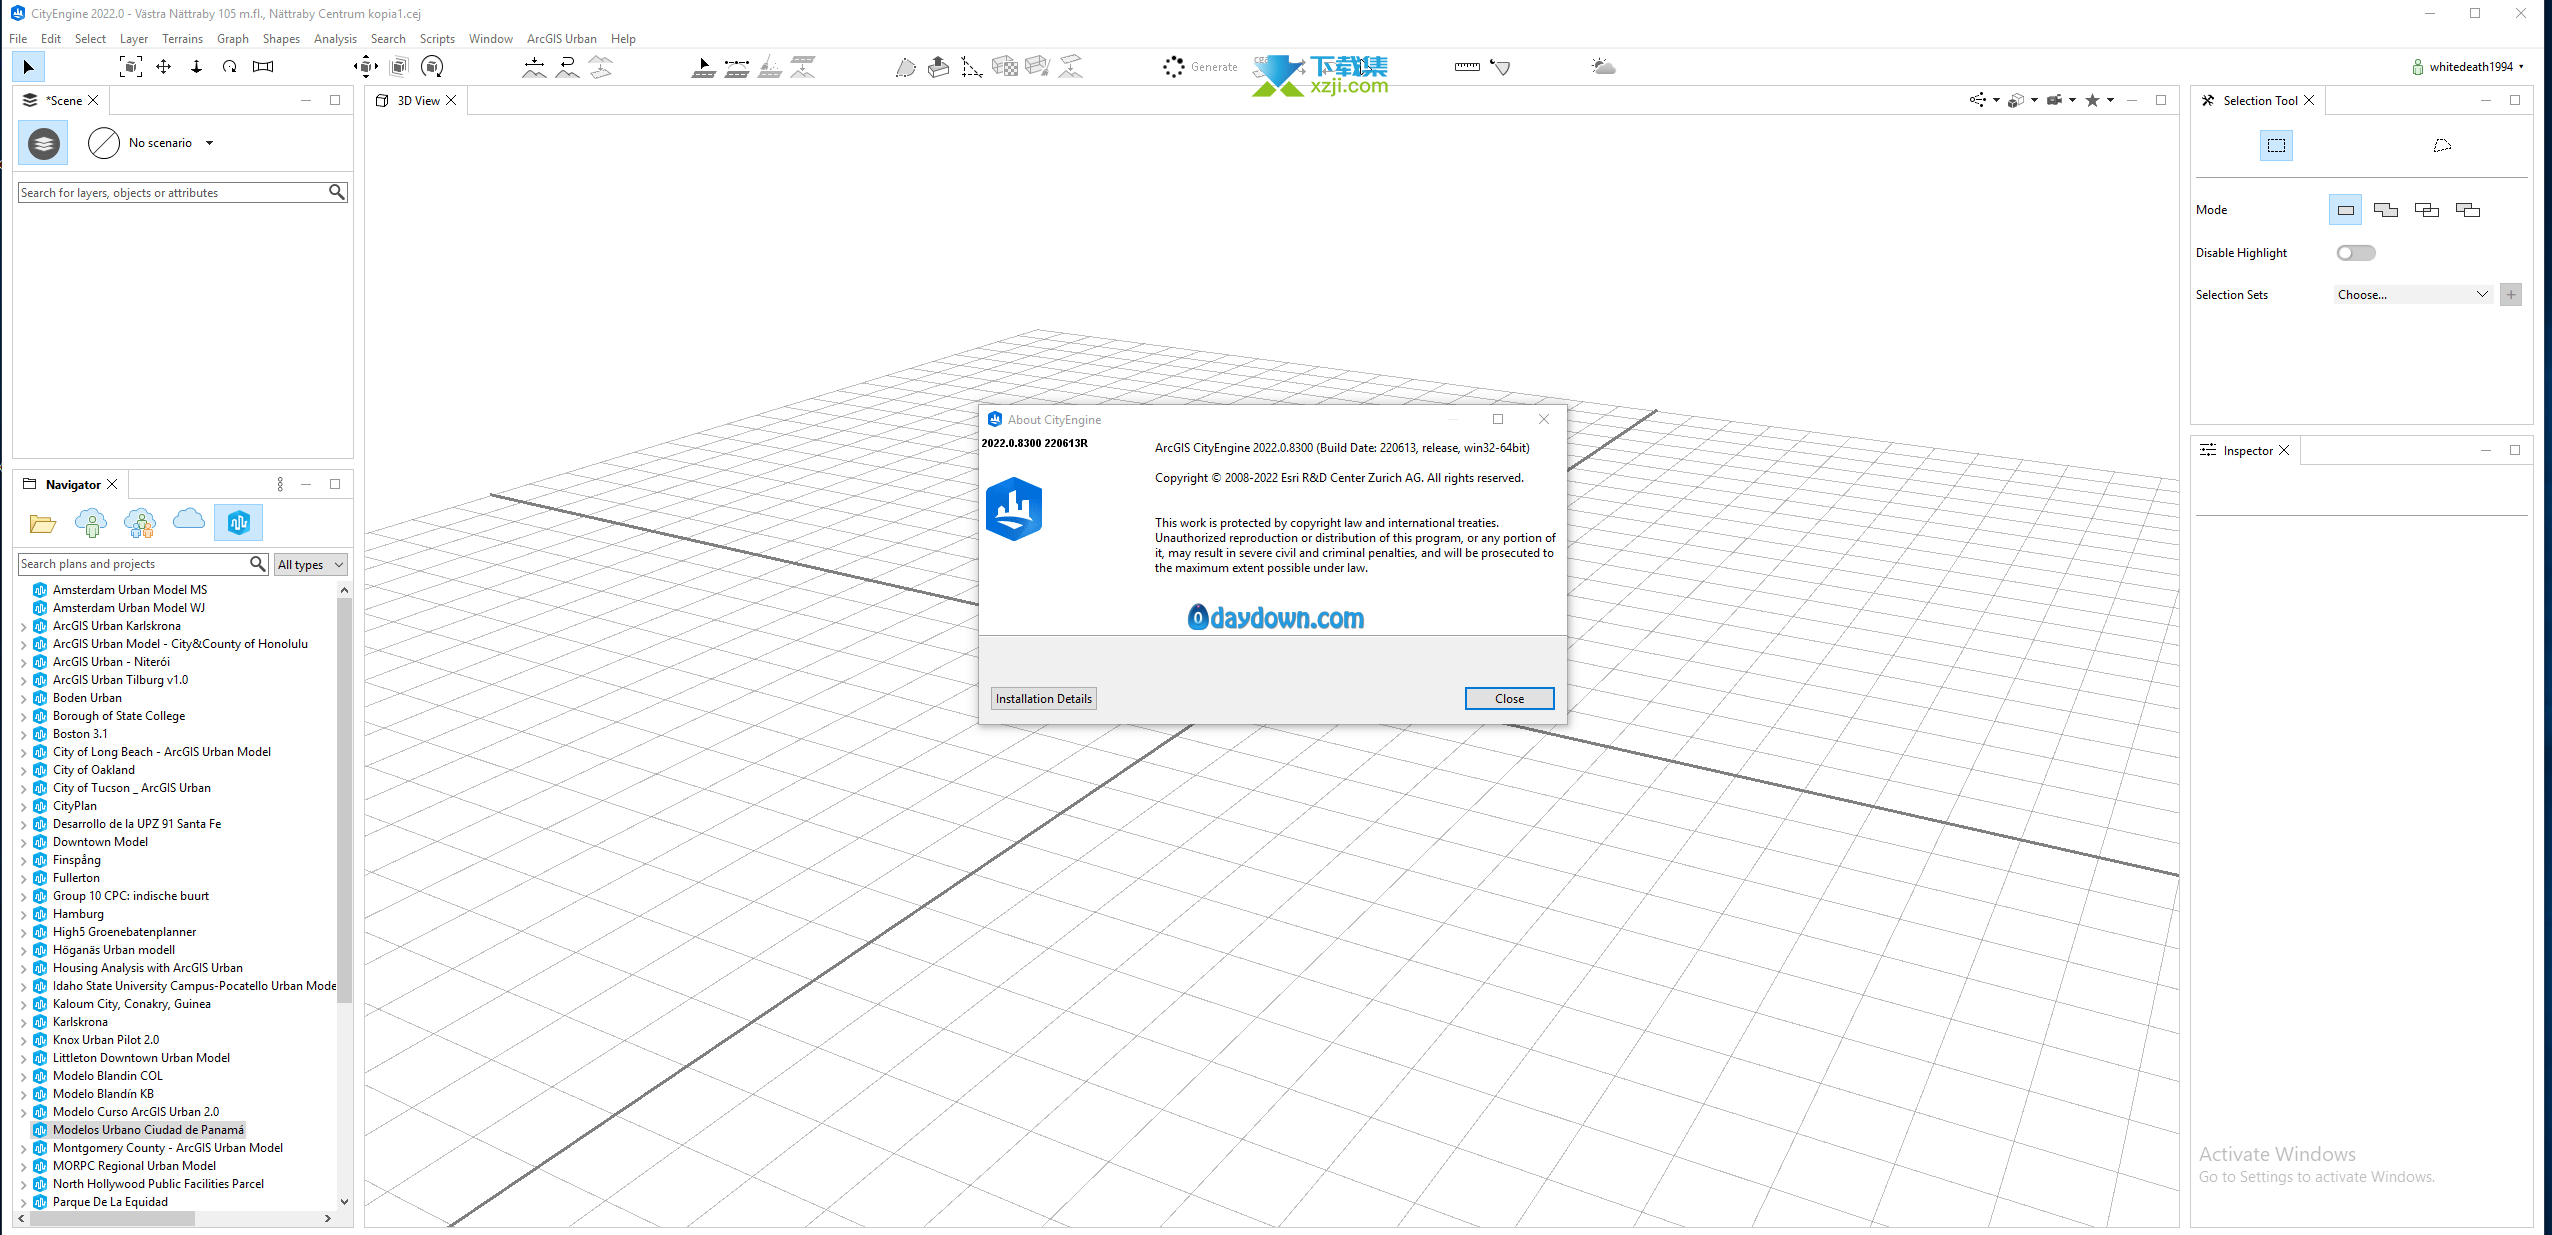2552x1235 pixels.
Task: Select the Add to selection mode
Action: click(x=2386, y=210)
